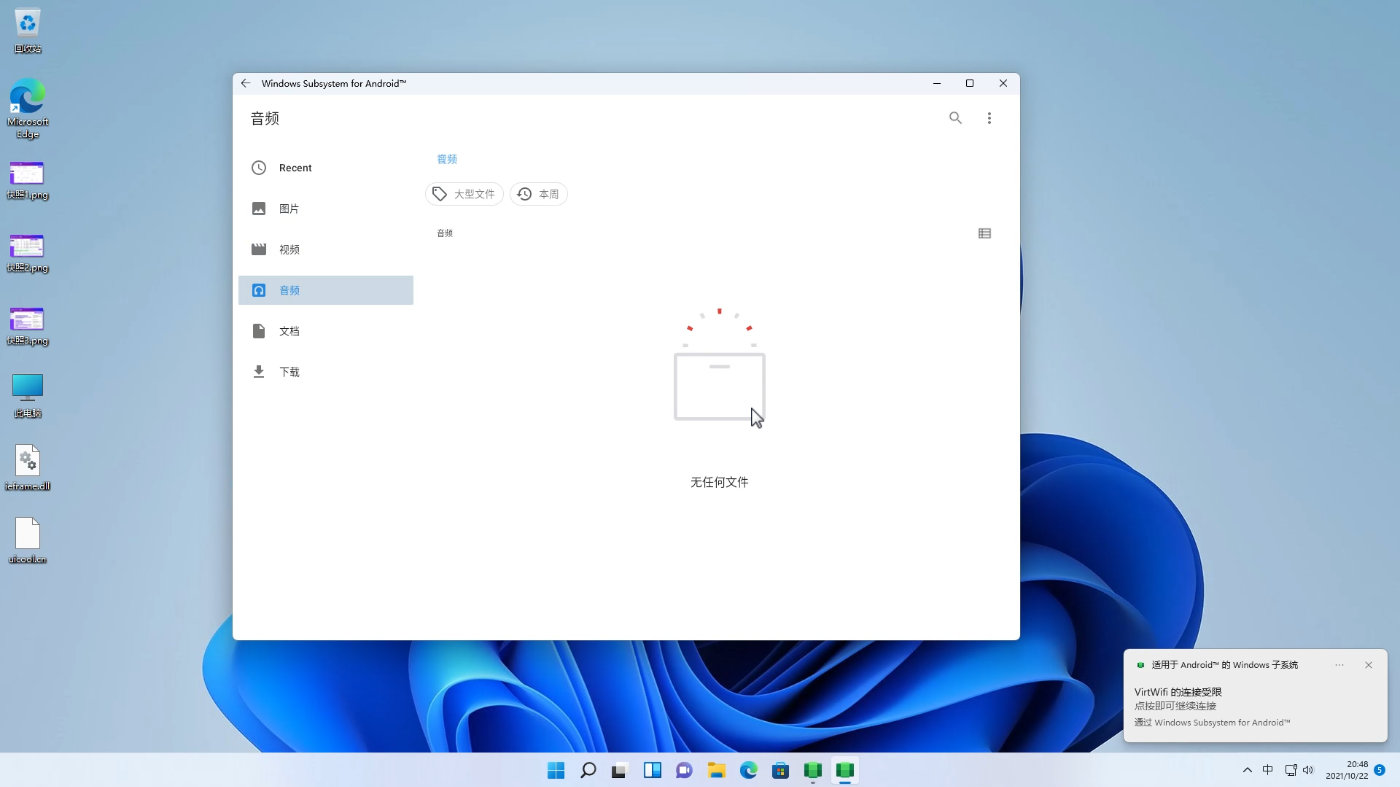The height and width of the screenshot is (787, 1400).
Task: Click the blue 音频 breadcrumb link
Action: click(x=447, y=159)
